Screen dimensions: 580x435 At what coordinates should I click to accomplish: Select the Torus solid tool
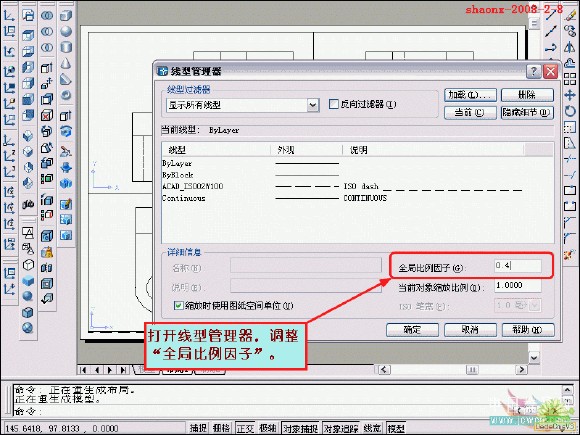66,95
